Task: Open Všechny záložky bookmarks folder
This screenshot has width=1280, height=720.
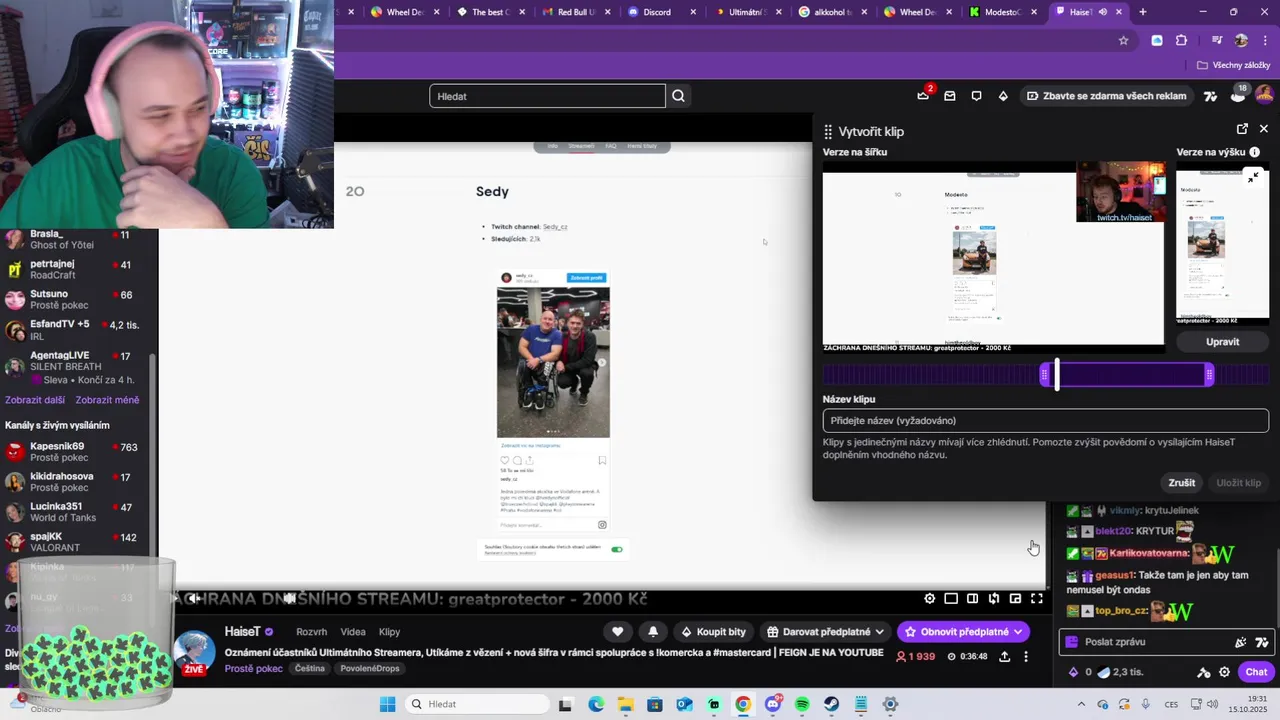Action: (1233, 65)
